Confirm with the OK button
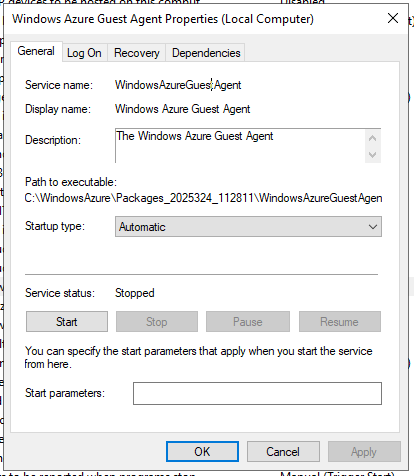Viewport: 414px width, 476px height. (x=202, y=452)
